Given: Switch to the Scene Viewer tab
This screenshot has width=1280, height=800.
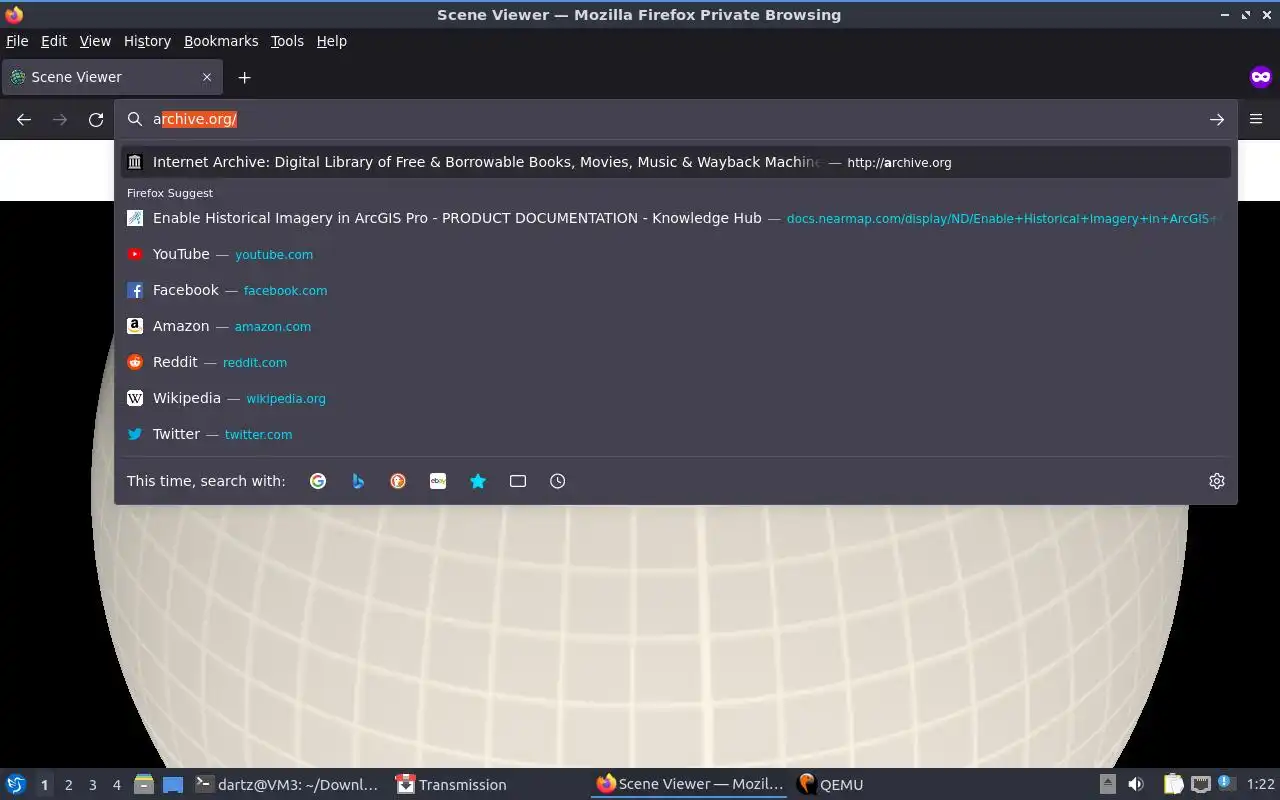Looking at the screenshot, I should click(110, 77).
